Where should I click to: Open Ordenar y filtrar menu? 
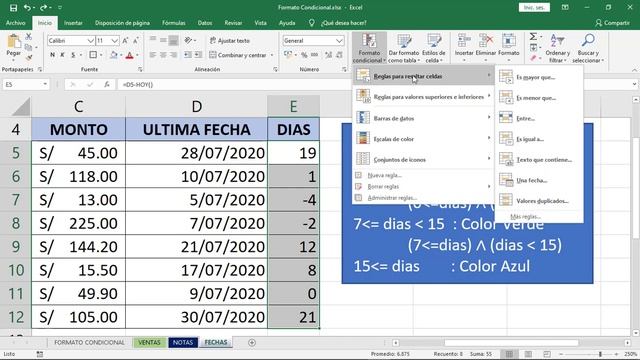coord(558,48)
